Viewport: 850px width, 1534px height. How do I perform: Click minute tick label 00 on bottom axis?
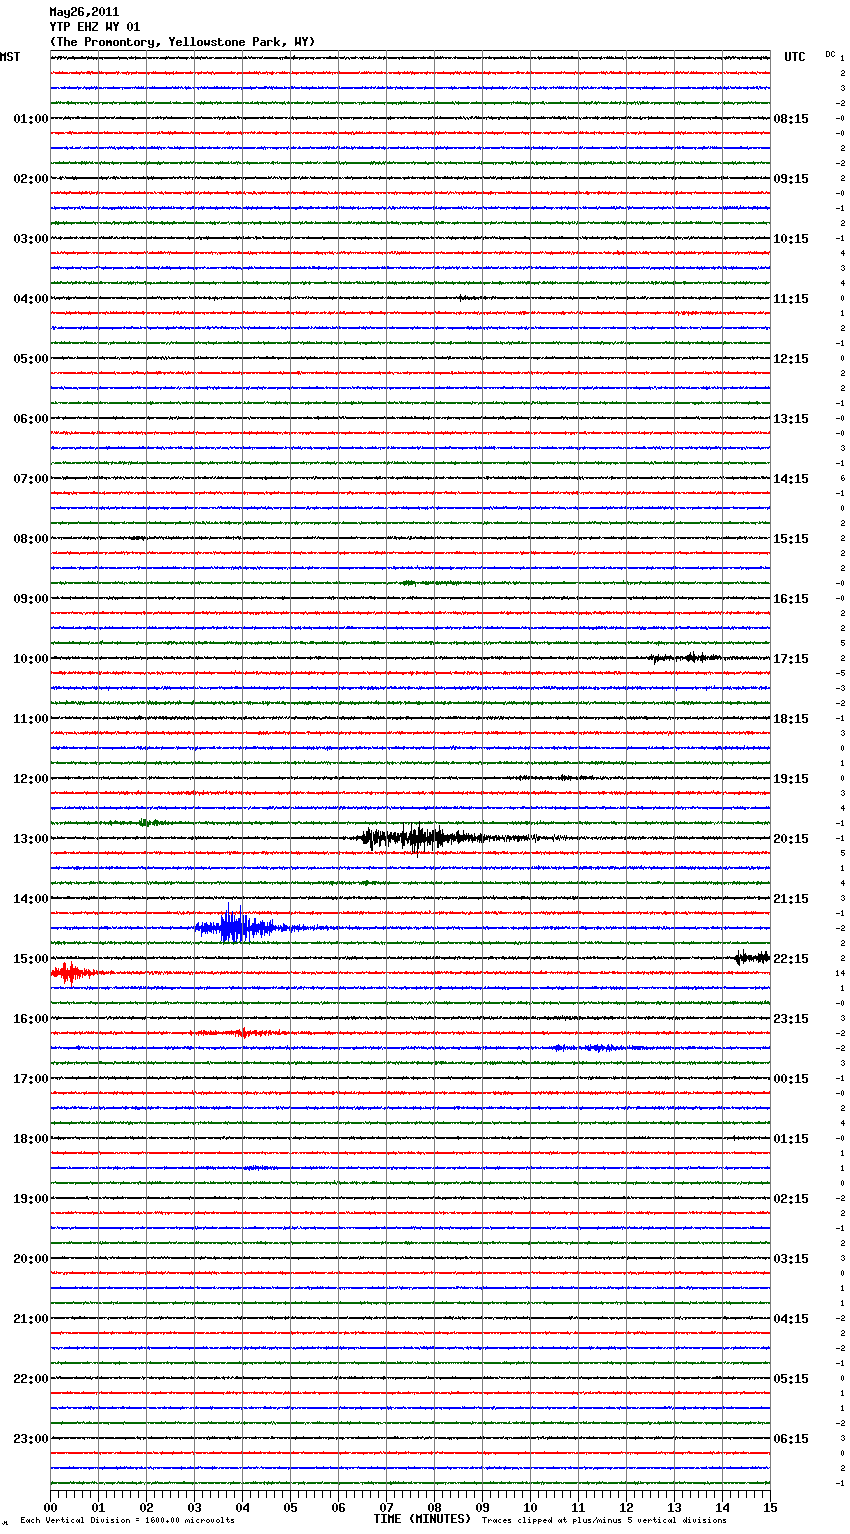(x=51, y=1507)
